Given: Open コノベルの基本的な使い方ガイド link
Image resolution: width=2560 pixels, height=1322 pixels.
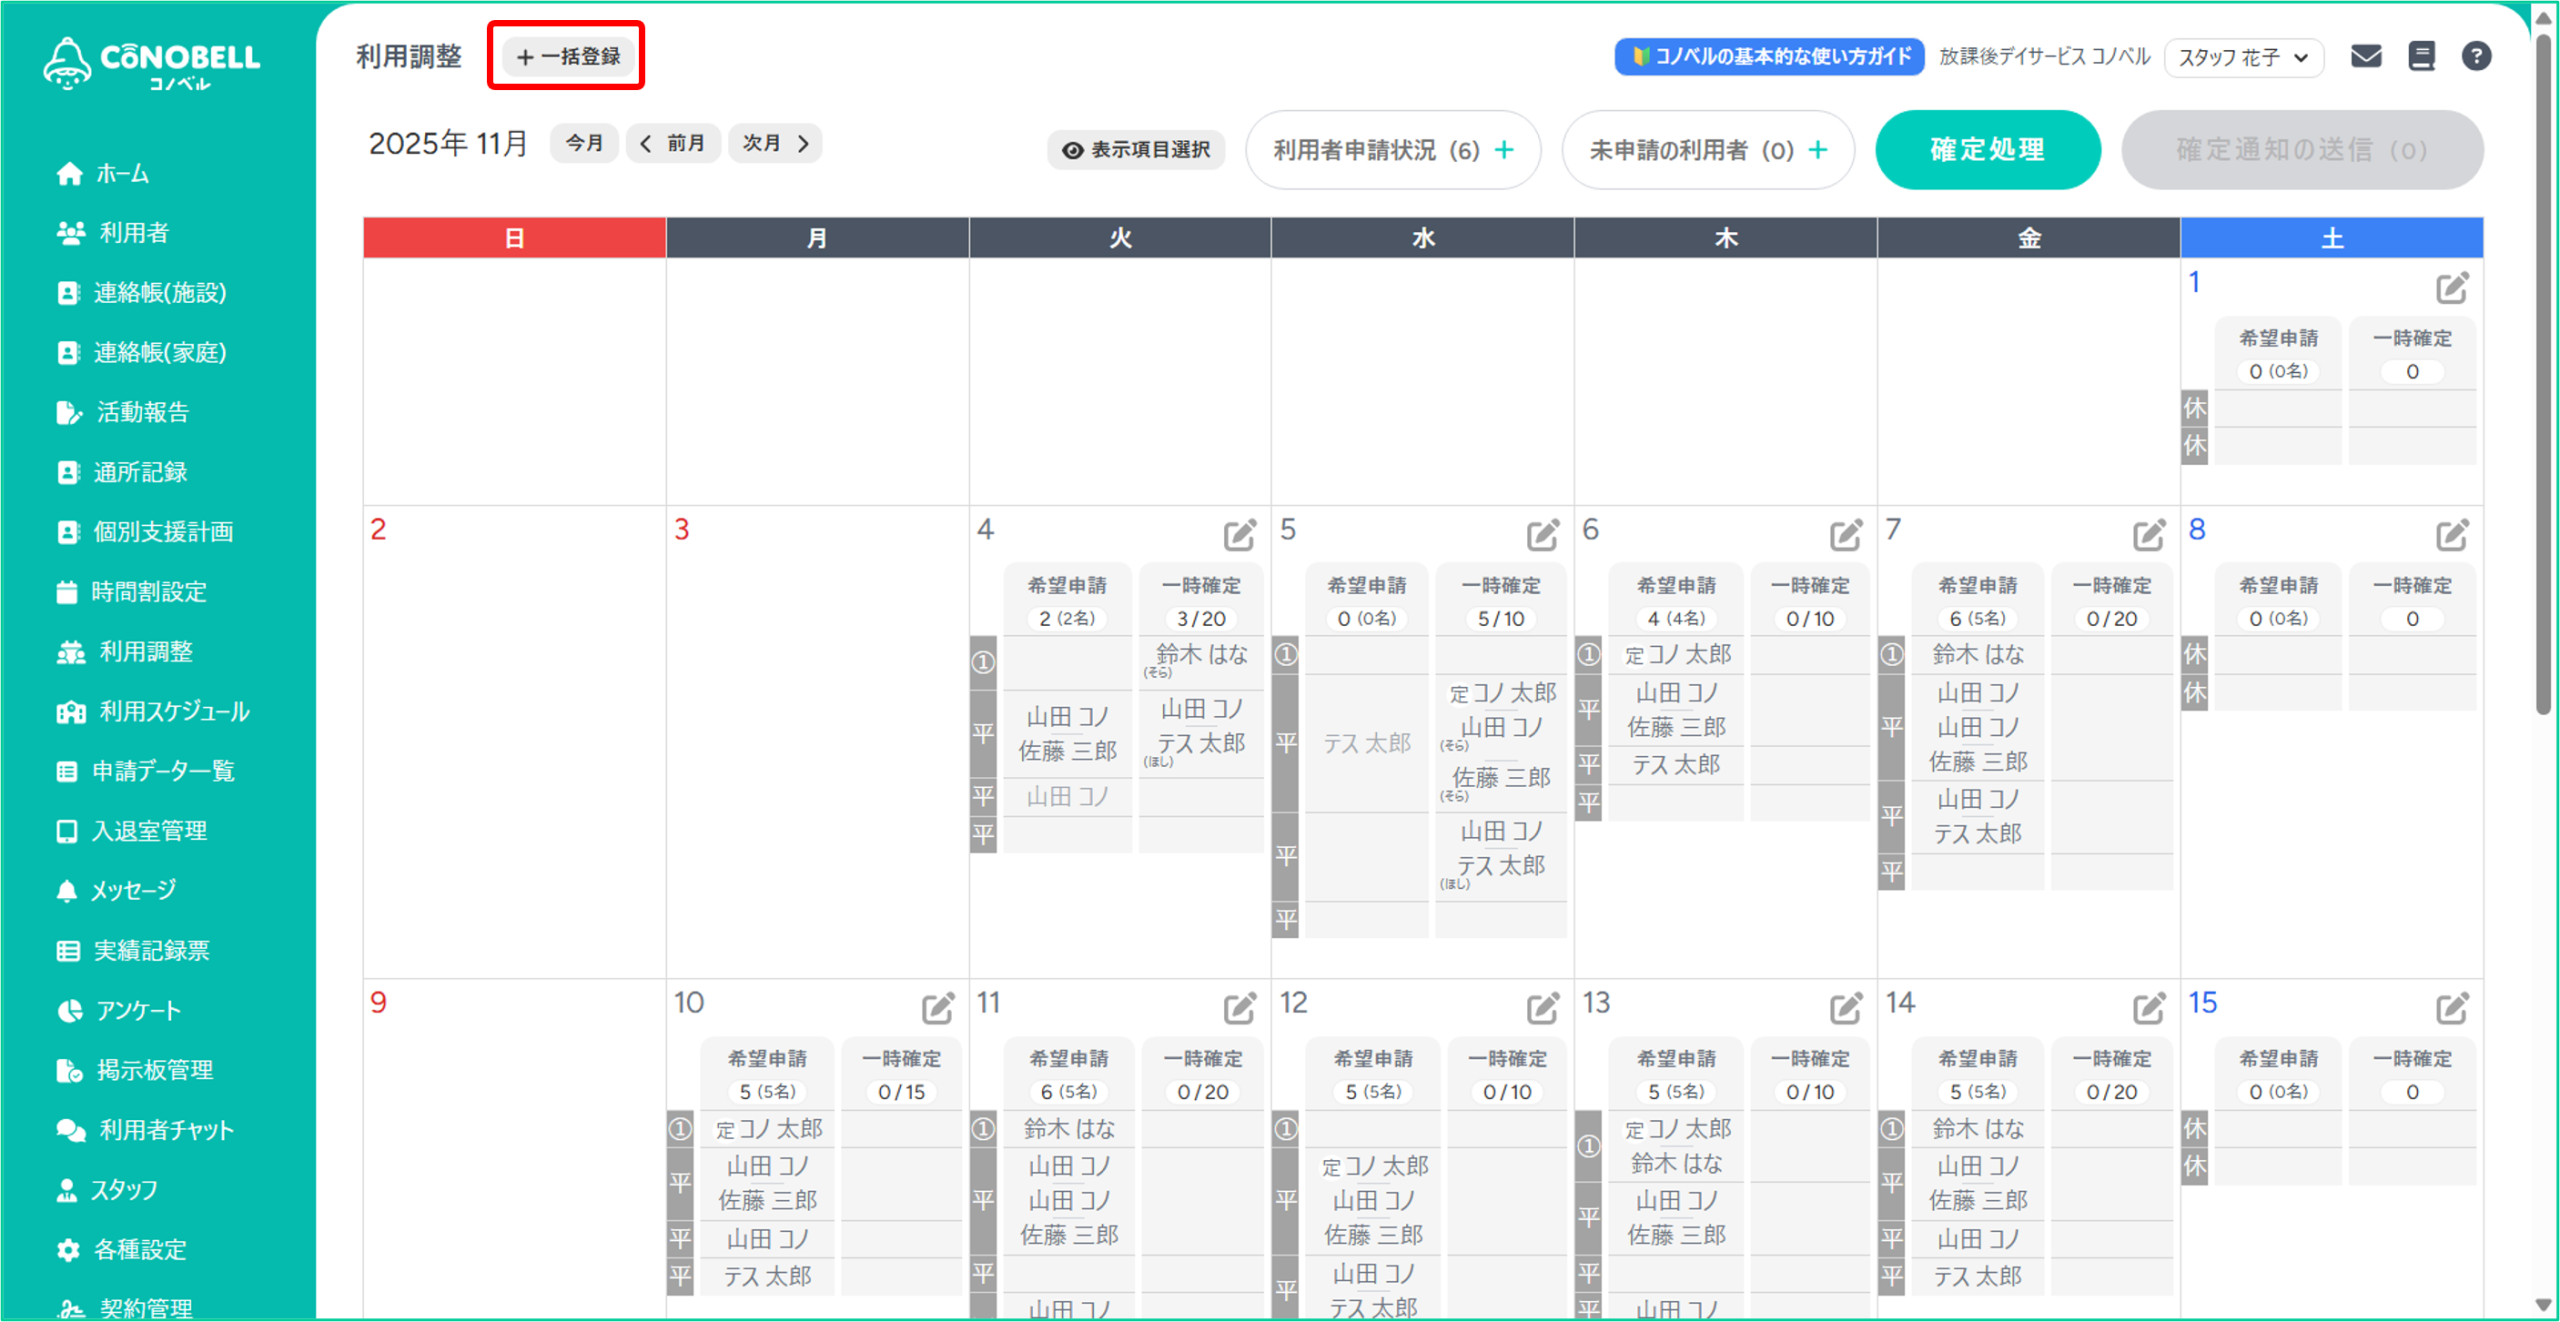Looking at the screenshot, I should click(x=1769, y=56).
